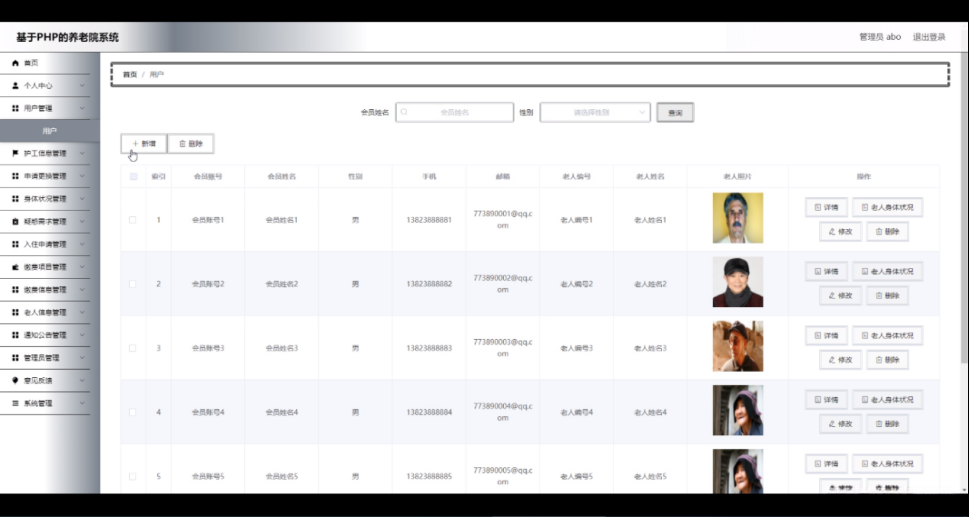Screen dimensions: 969x517
Task: Open 详情 for row 会员账号3
Action: coord(826,335)
